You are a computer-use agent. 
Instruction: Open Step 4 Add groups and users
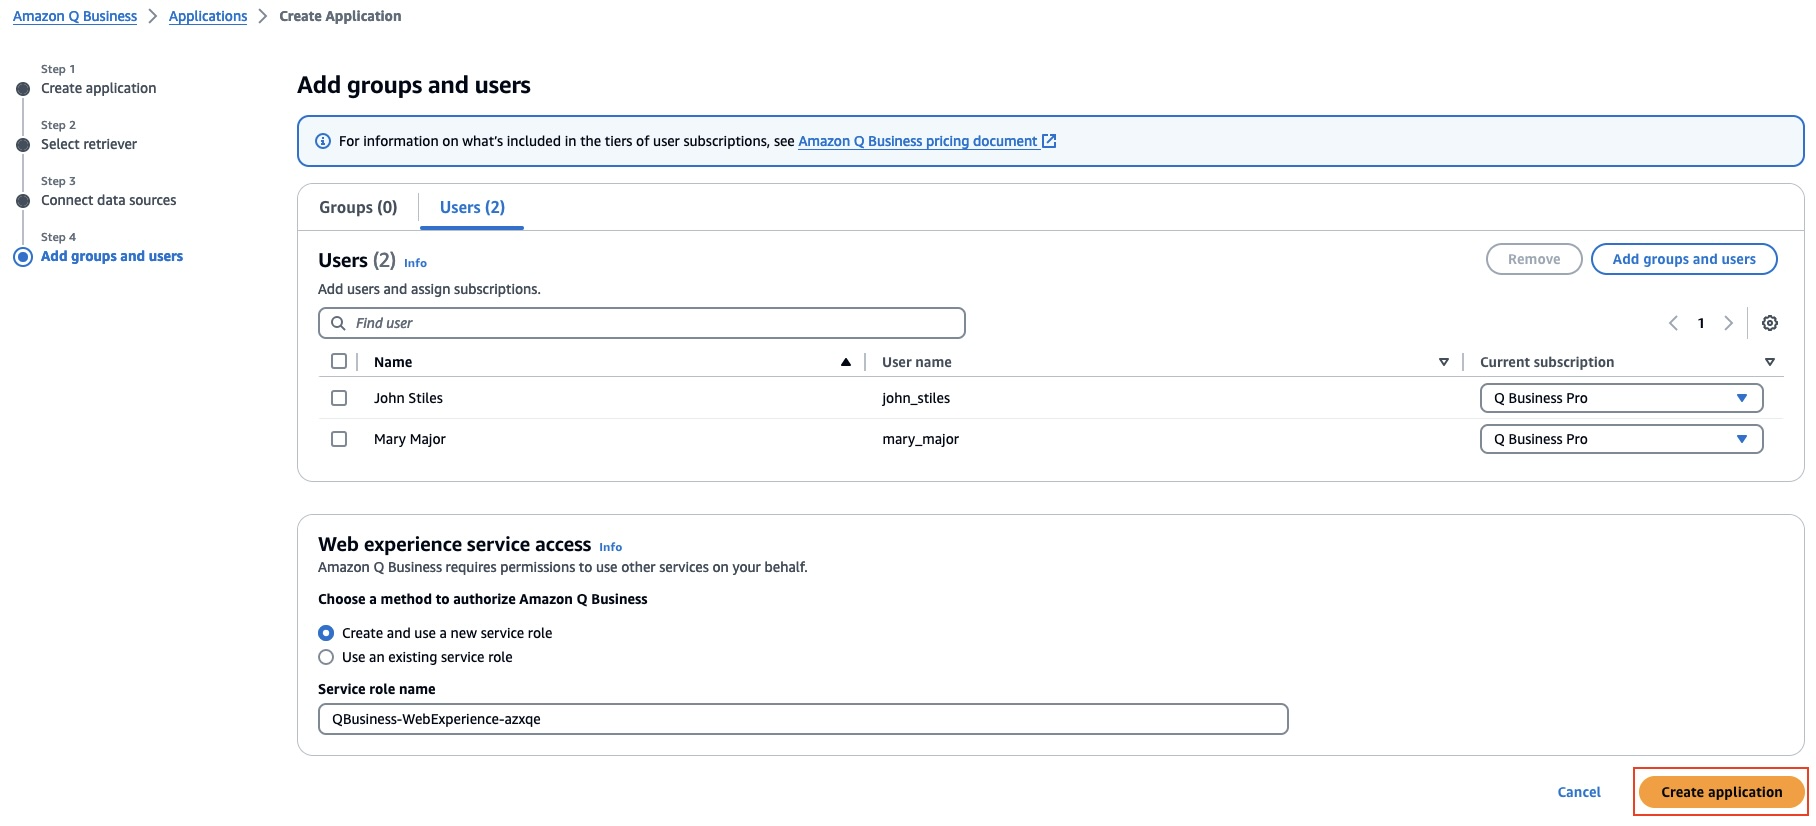[x=112, y=256]
